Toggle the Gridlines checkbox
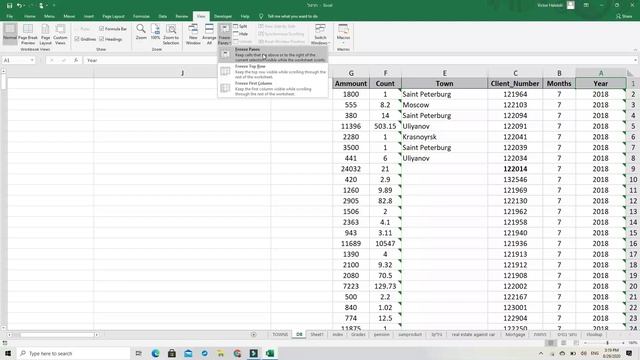Screen dimensions: 640x360 77,39
